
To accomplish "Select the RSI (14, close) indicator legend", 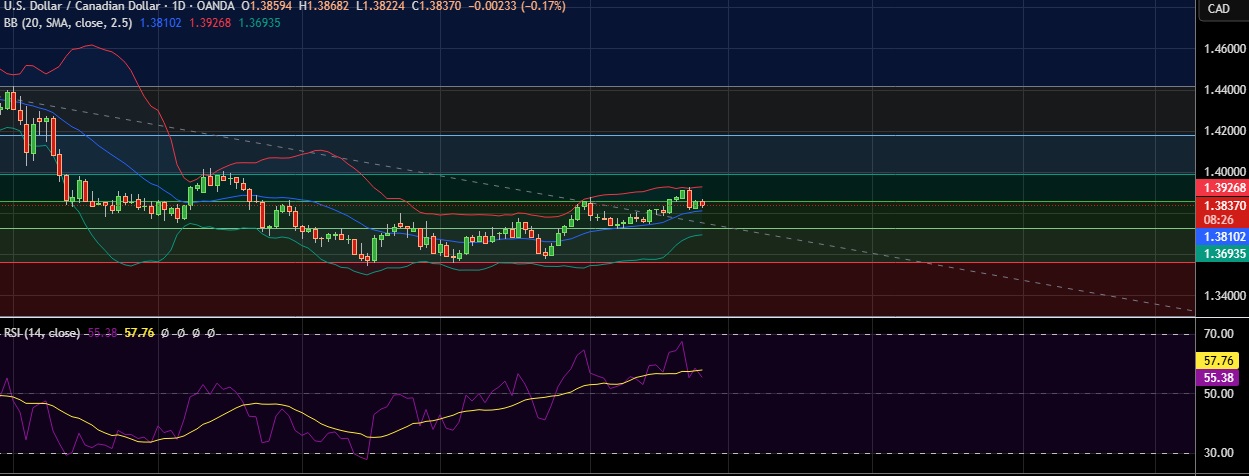I will [x=41, y=333].
